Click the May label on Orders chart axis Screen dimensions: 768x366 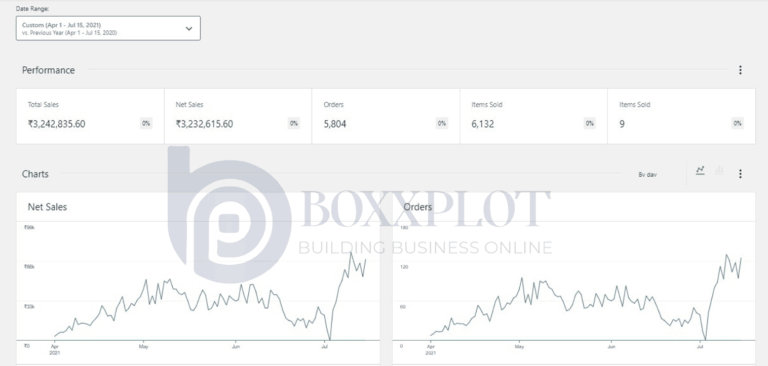click(x=519, y=346)
